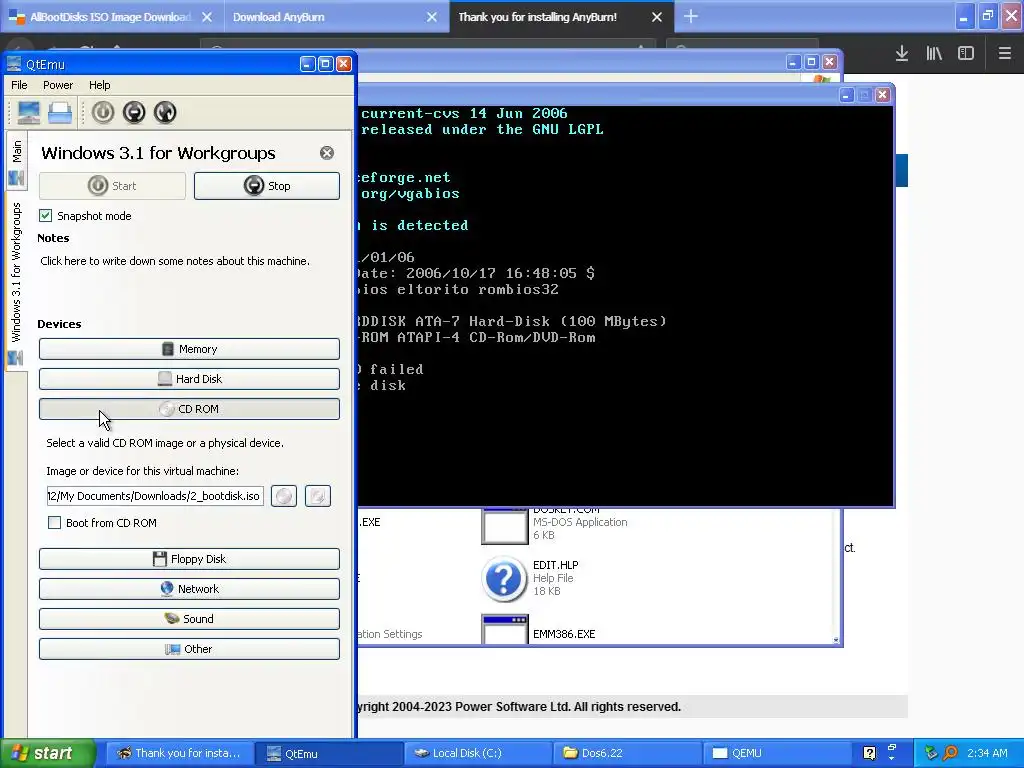This screenshot has height=768, width=1024.
Task: Close the QEMU console window
Action: [x=882, y=95]
